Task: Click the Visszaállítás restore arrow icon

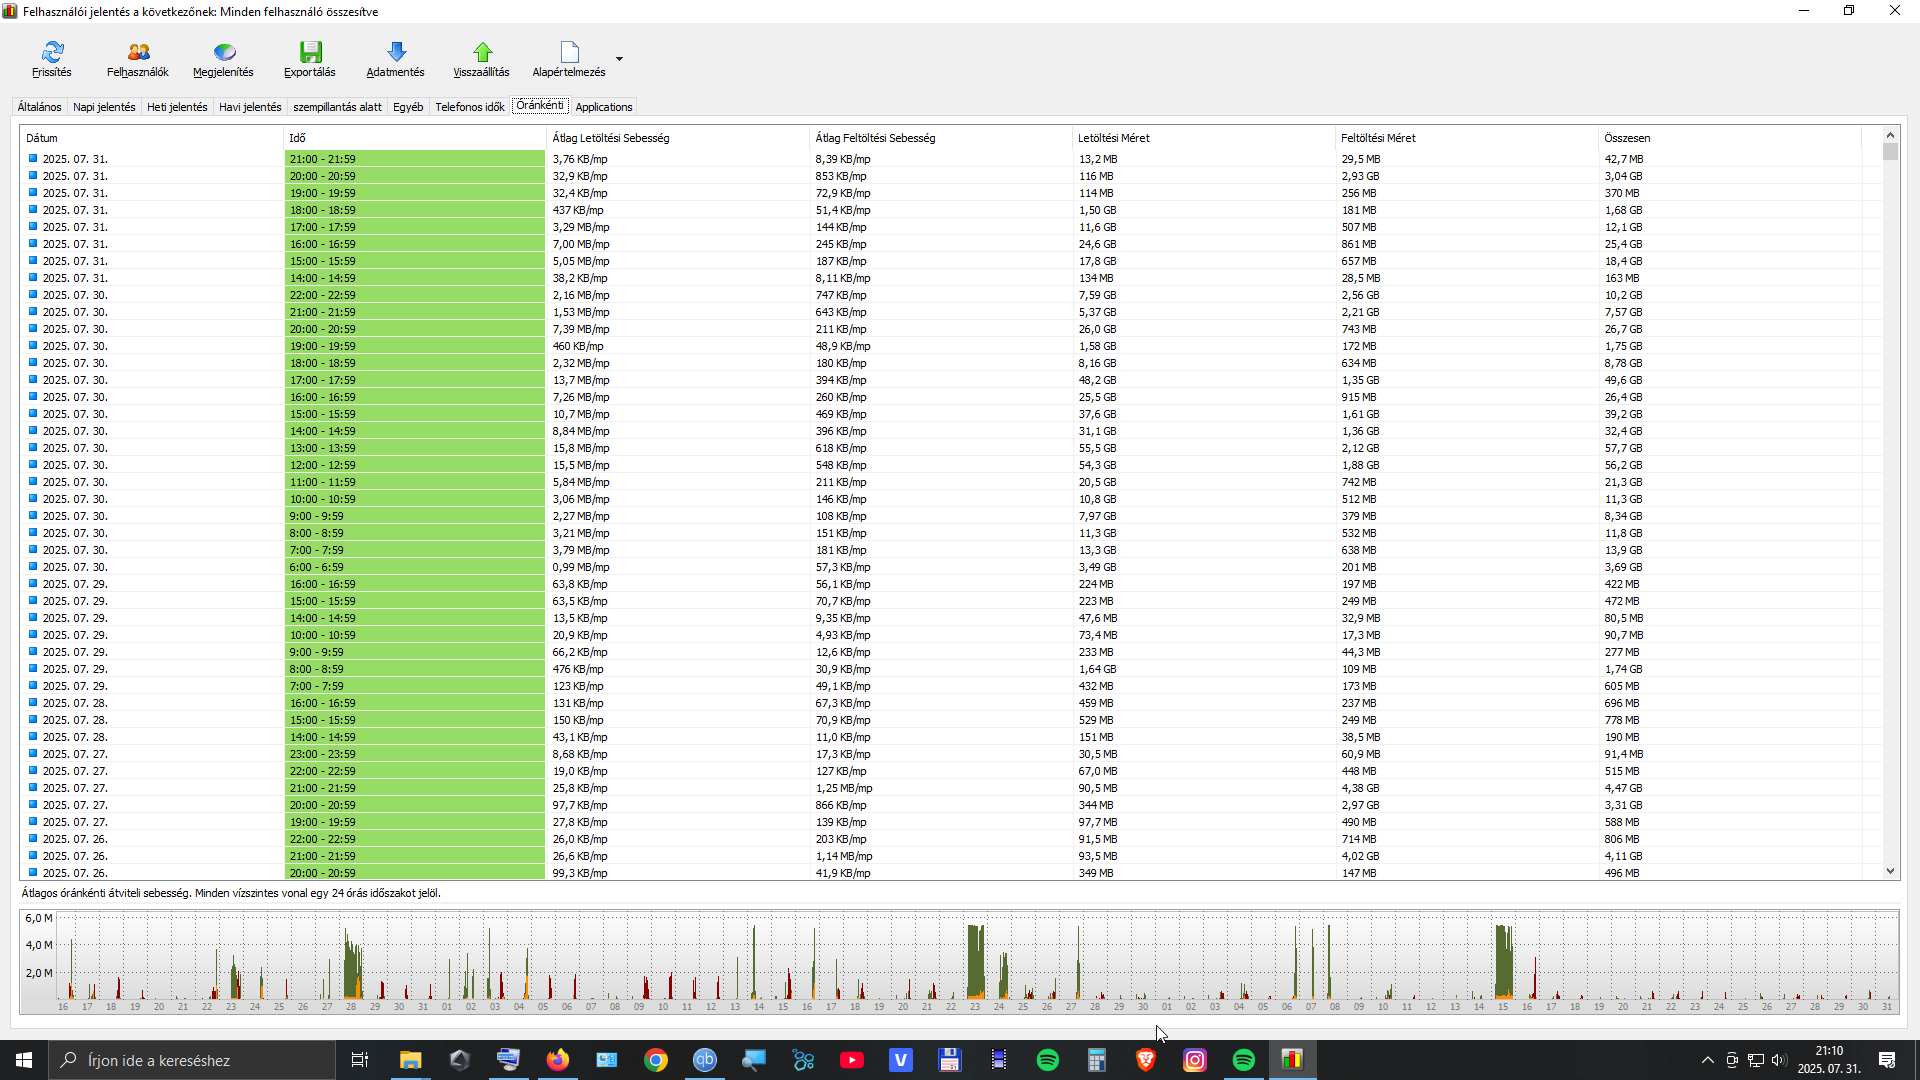Action: 482,52
